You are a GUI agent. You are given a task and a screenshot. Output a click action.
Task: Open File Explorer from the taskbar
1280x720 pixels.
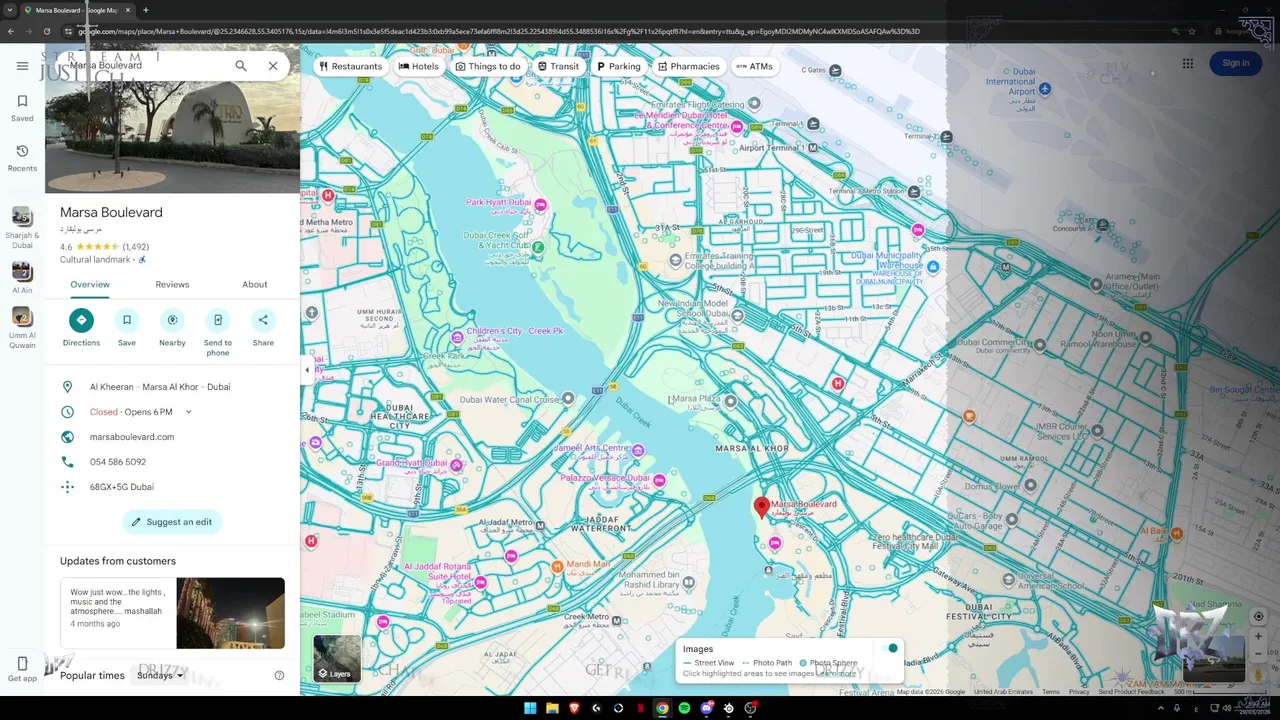552,708
